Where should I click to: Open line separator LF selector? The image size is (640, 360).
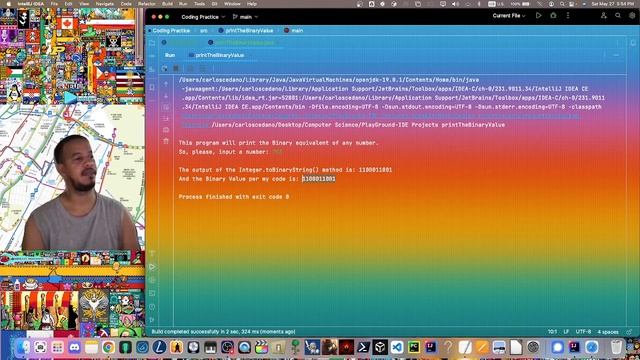[x=566, y=332]
